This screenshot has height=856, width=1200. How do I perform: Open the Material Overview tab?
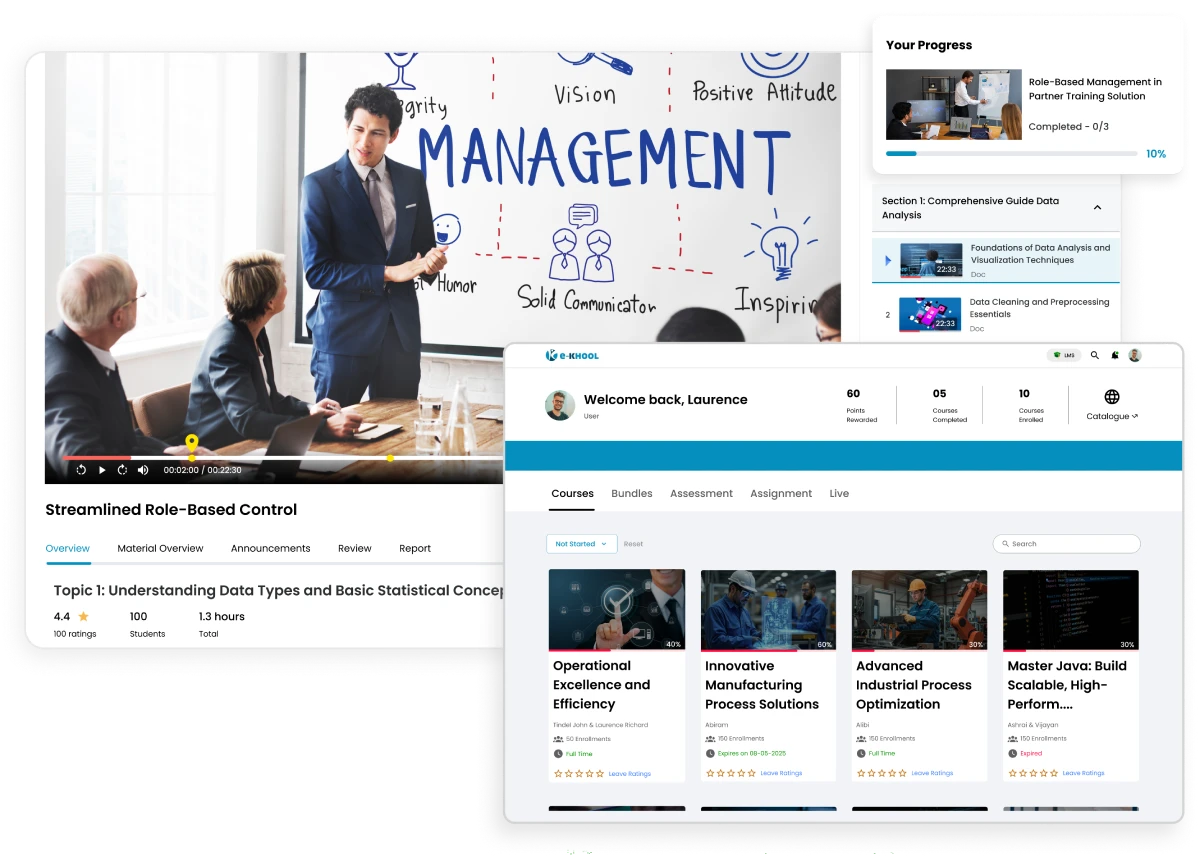pyautogui.click(x=160, y=548)
